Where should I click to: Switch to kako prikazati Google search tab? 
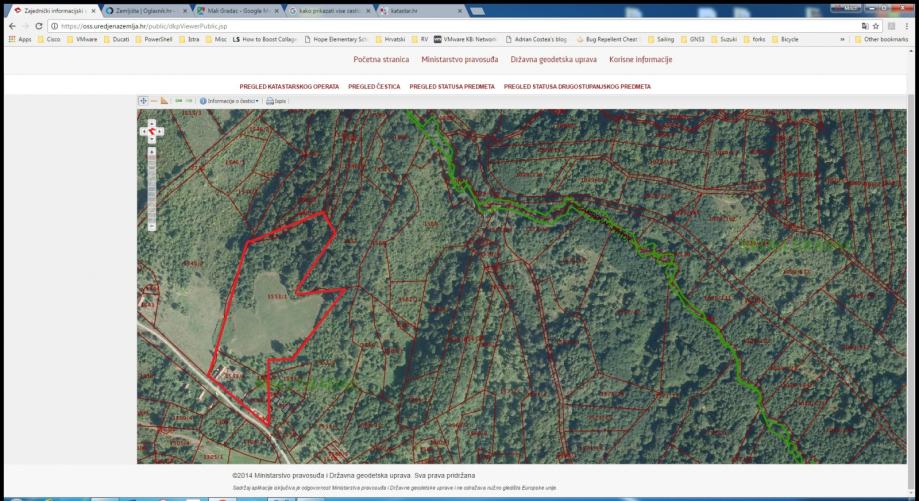(329, 11)
